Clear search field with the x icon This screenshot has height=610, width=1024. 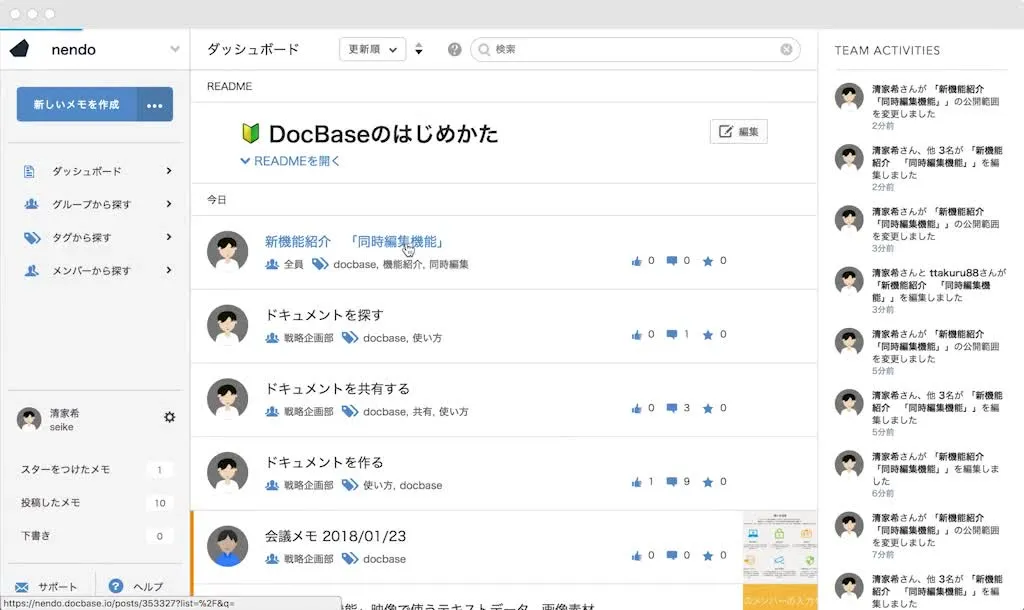(x=786, y=49)
